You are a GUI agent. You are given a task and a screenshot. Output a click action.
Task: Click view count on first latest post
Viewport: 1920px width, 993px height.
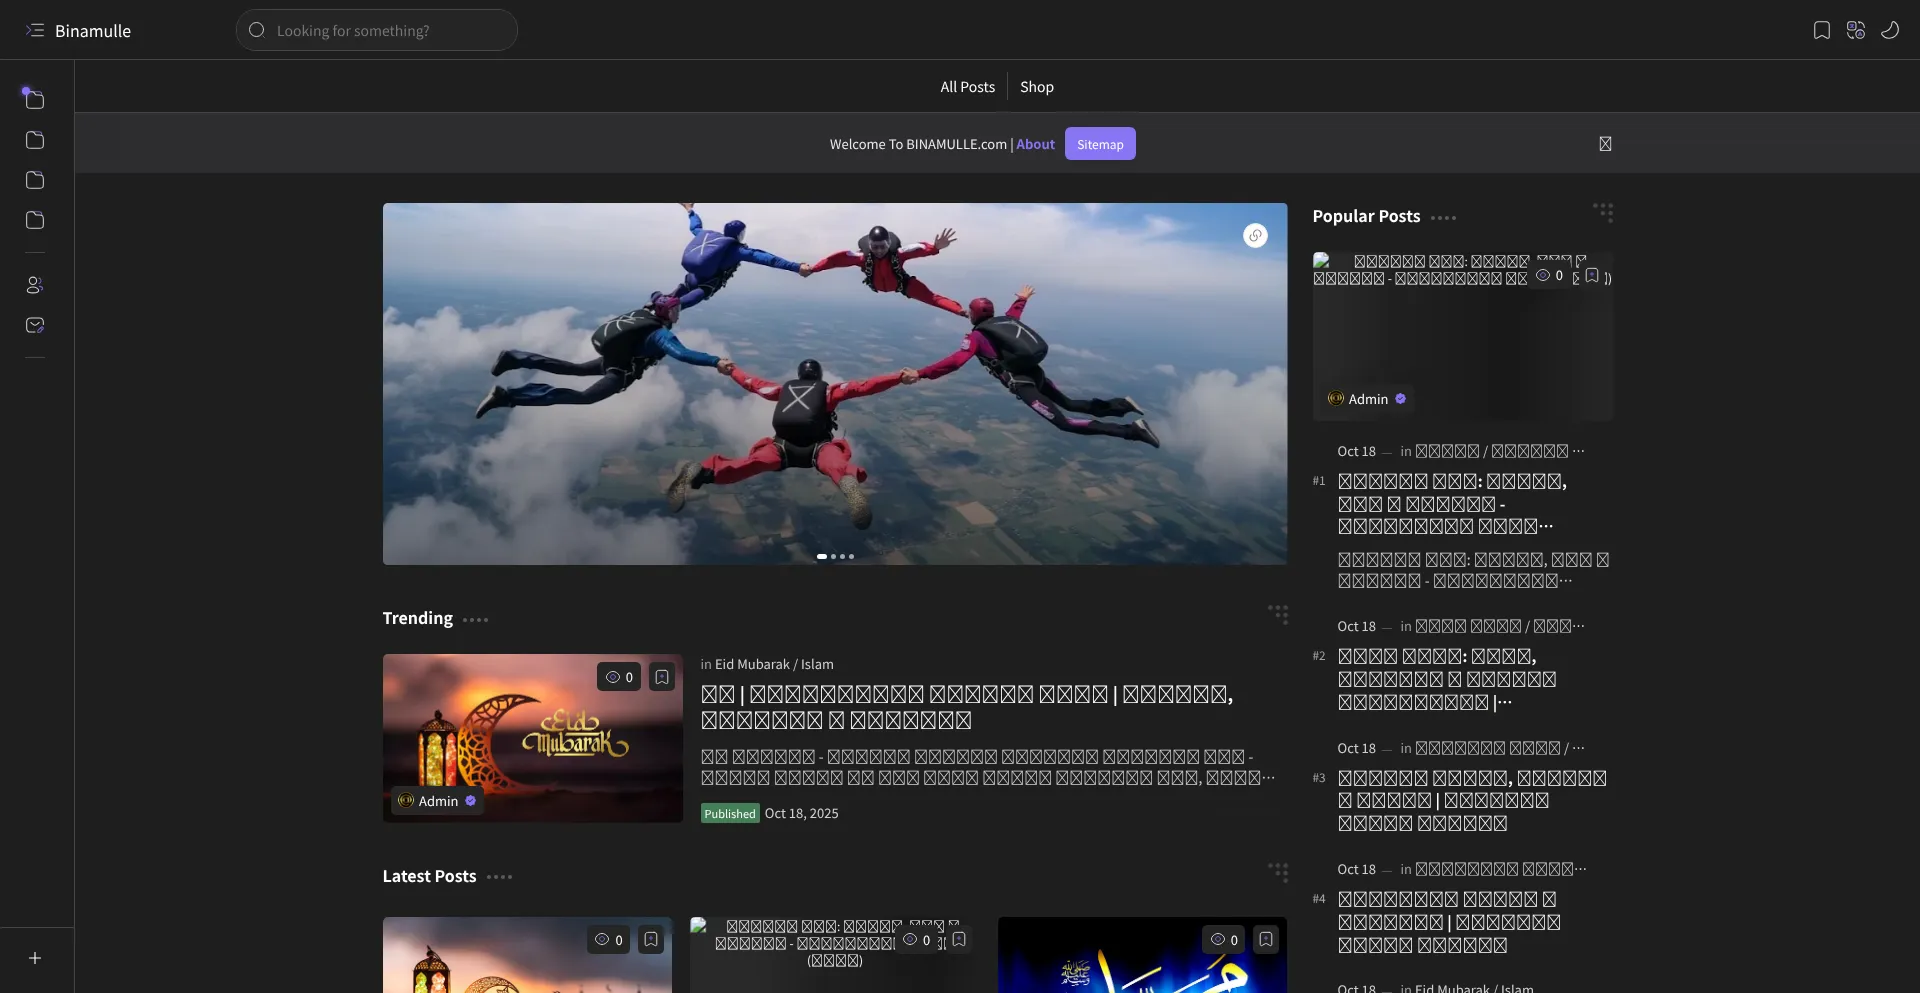(x=608, y=940)
